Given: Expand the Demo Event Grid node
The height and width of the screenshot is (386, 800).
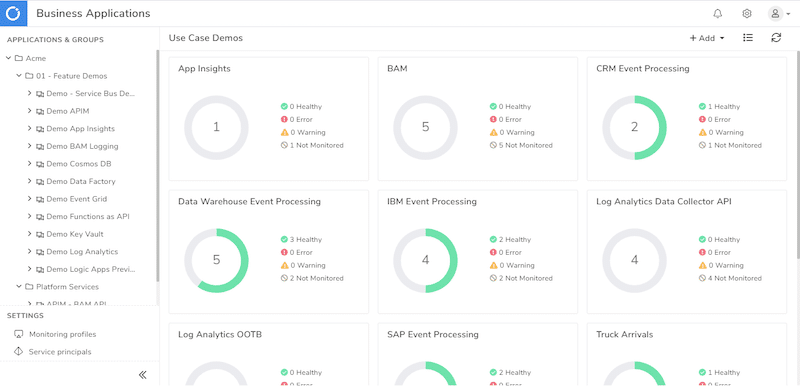Looking at the screenshot, I should click(x=30, y=199).
